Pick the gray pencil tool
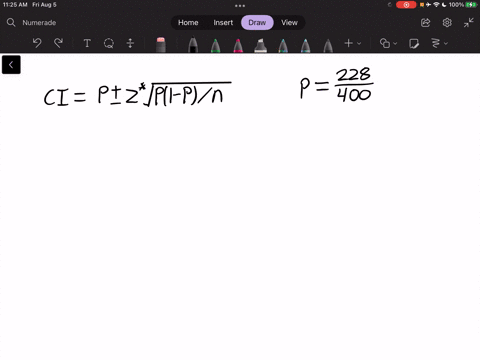 tap(328, 45)
